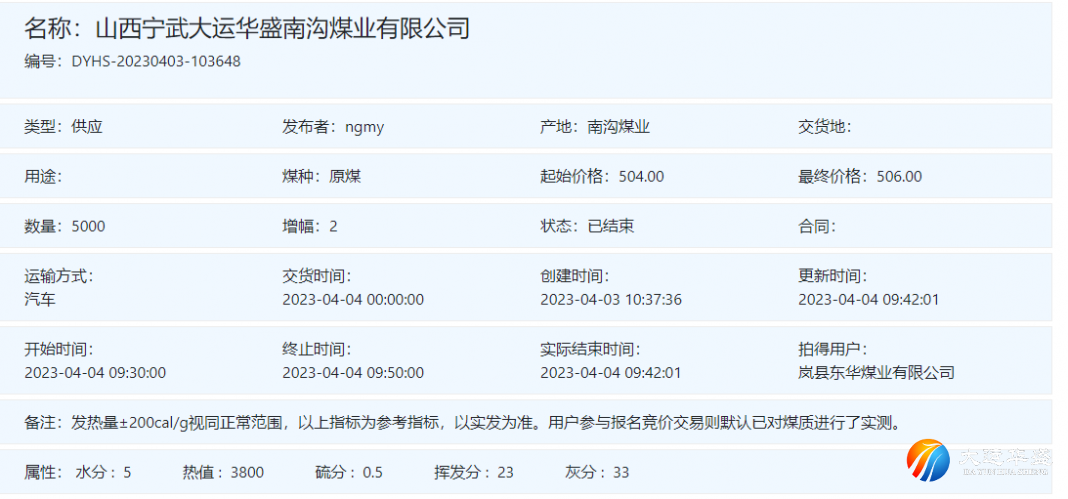Viewport: 1068px width, 499px height.
Task: Click the final price 506.00
Action: [899, 176]
